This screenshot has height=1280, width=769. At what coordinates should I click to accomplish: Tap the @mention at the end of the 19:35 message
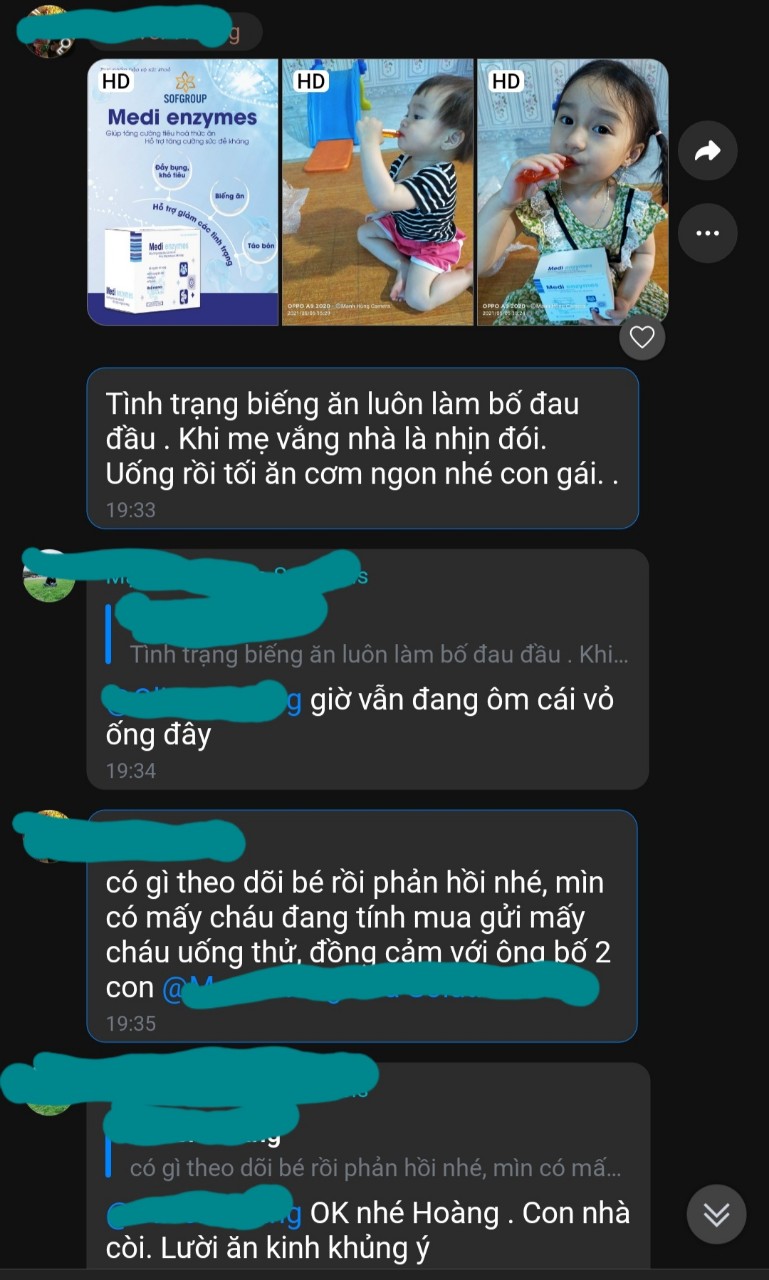(x=380, y=989)
